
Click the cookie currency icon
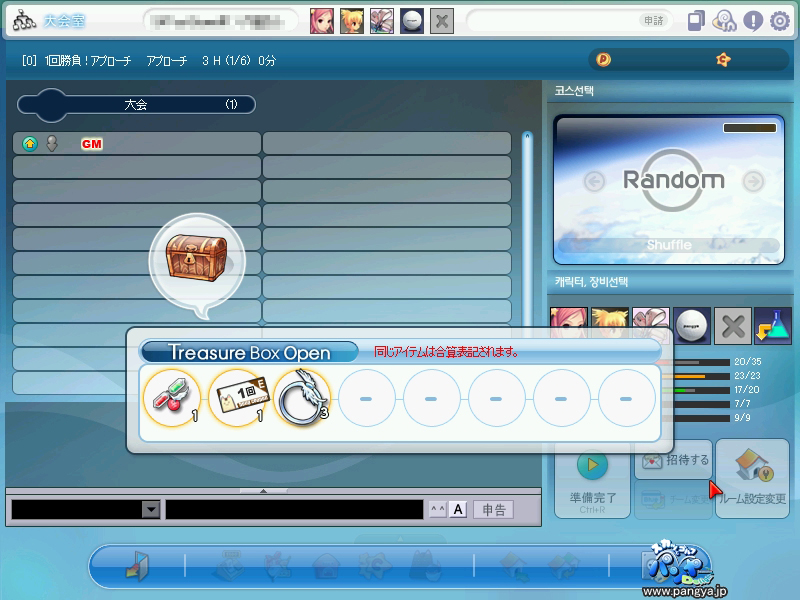click(723, 60)
